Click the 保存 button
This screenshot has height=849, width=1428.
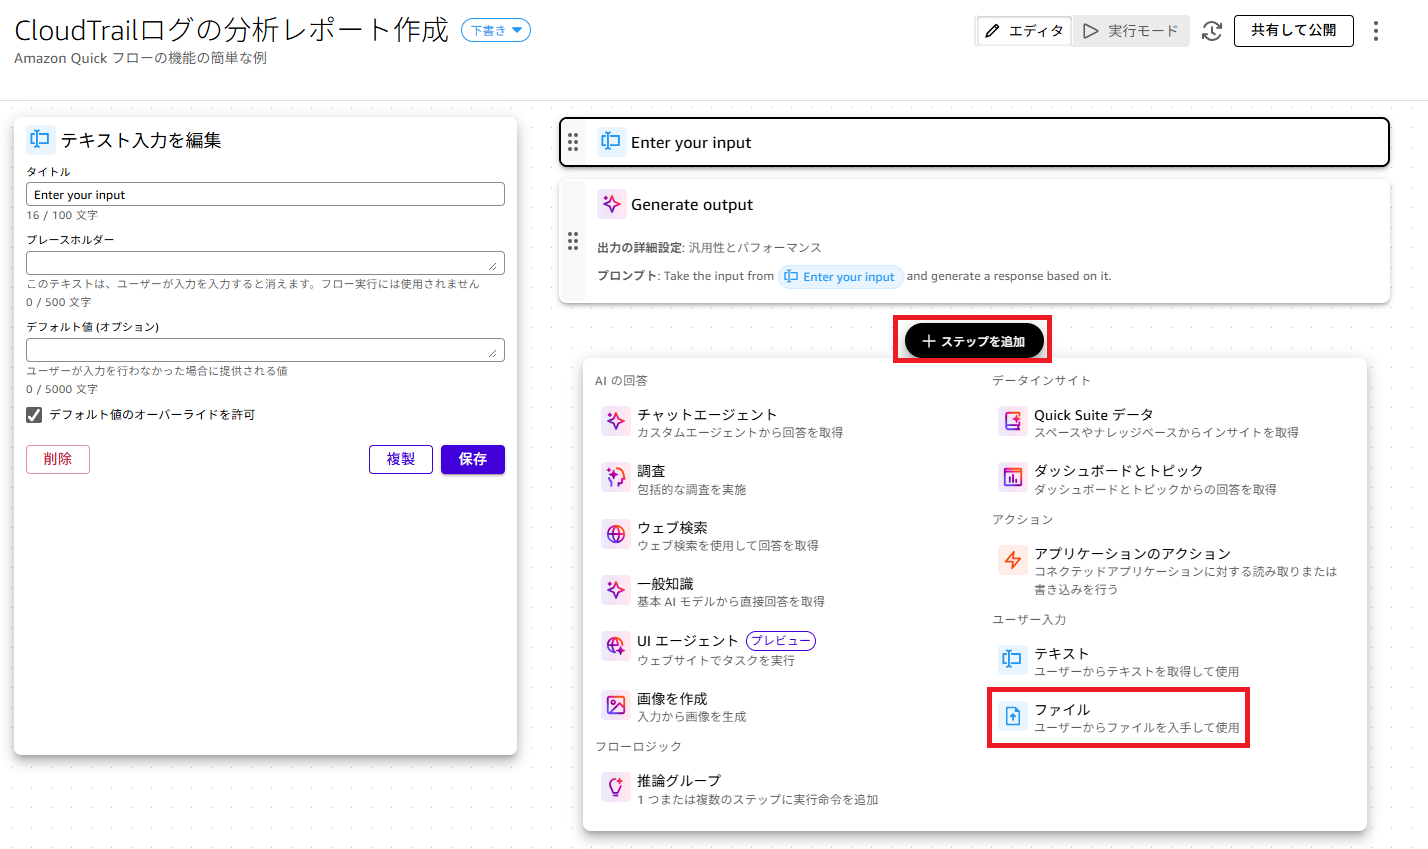pos(472,459)
